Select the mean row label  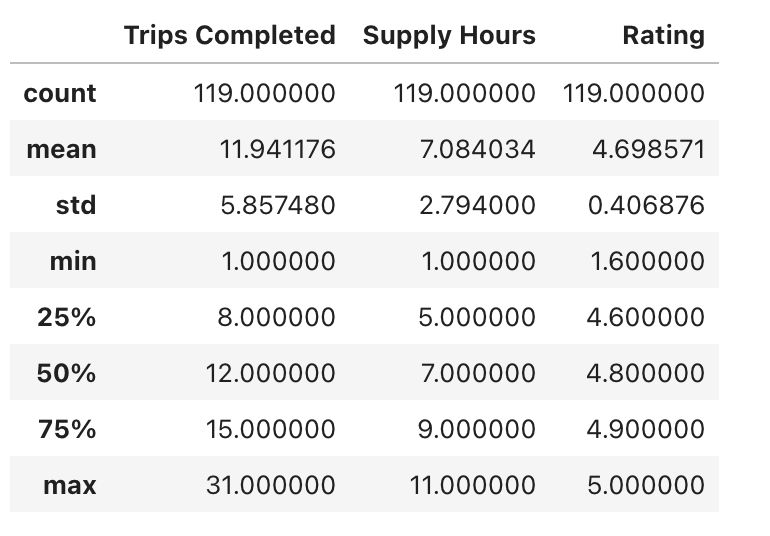tap(61, 149)
